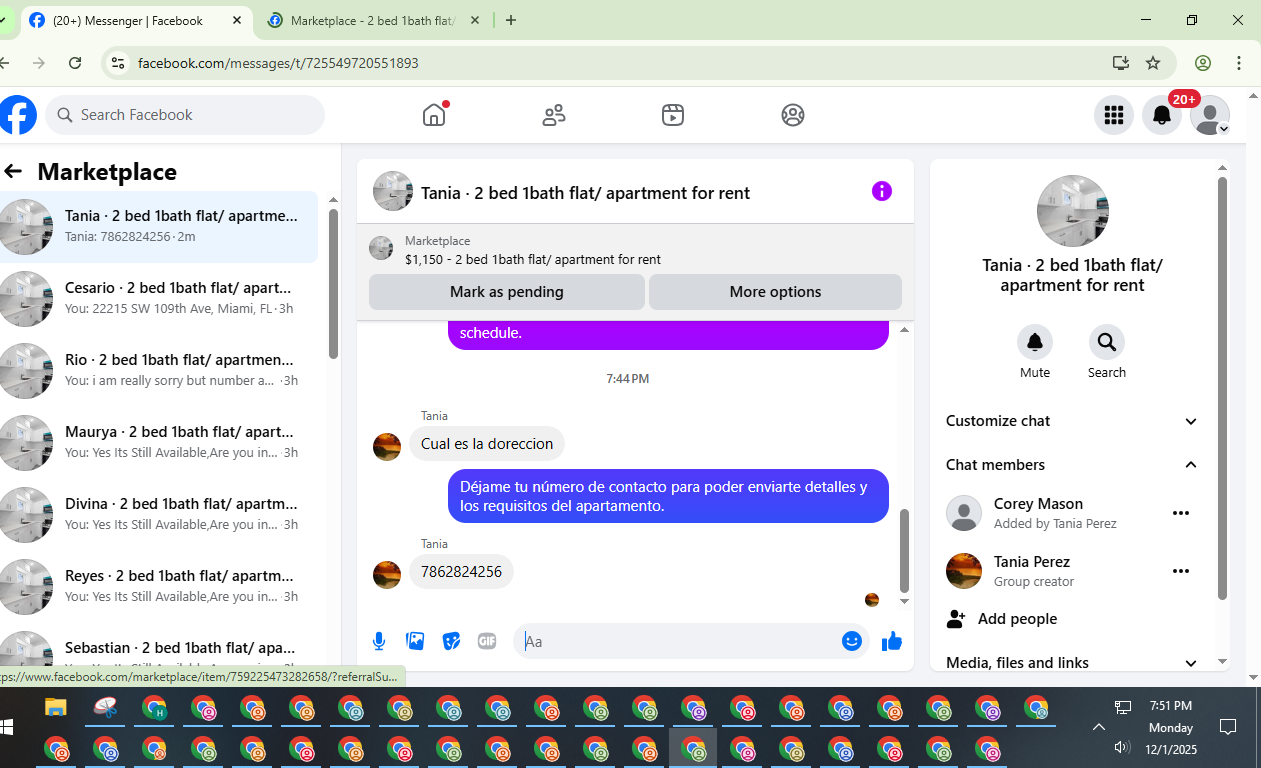
Task: Choose a sticker icon
Action: coord(451,641)
